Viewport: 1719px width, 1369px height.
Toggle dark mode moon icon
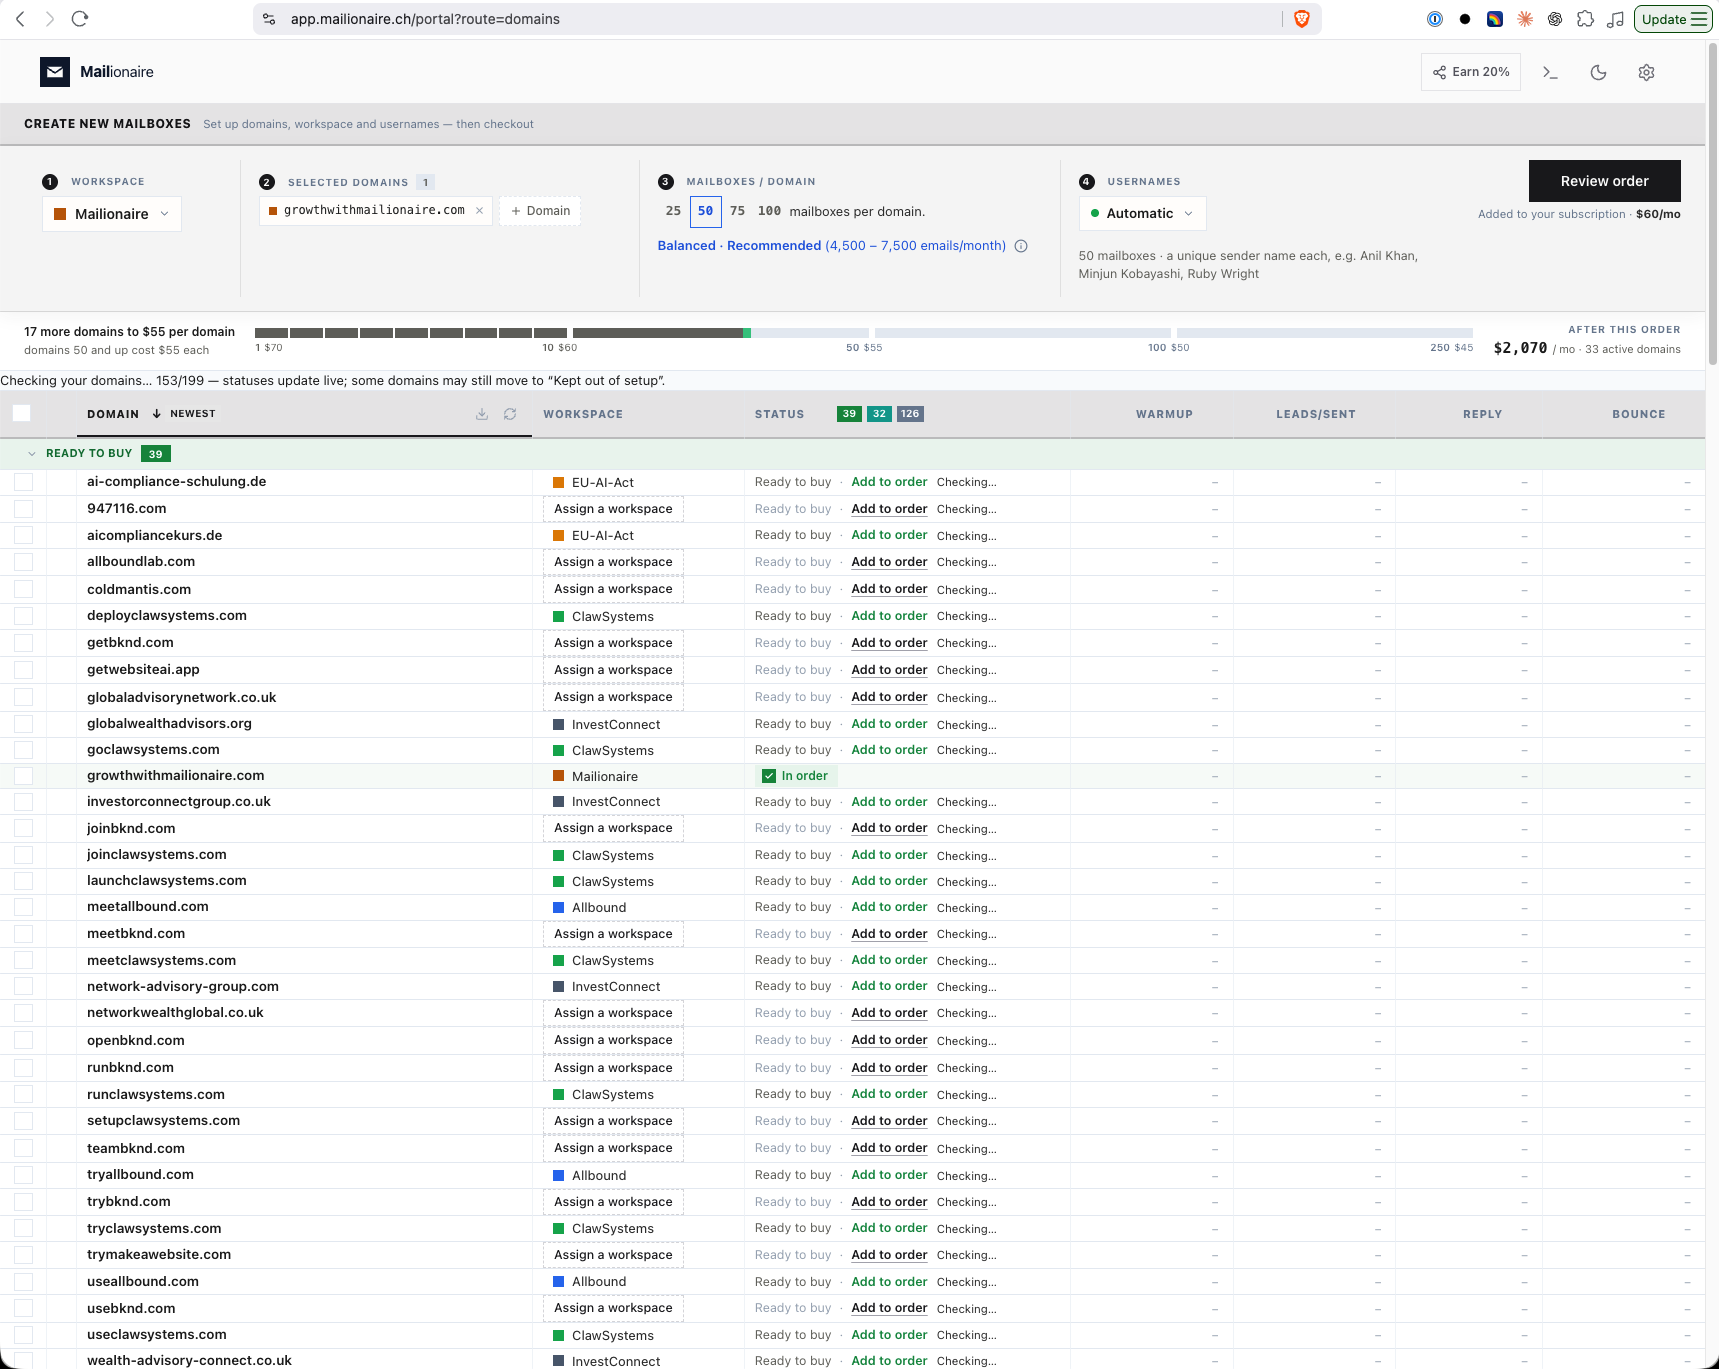pos(1598,72)
